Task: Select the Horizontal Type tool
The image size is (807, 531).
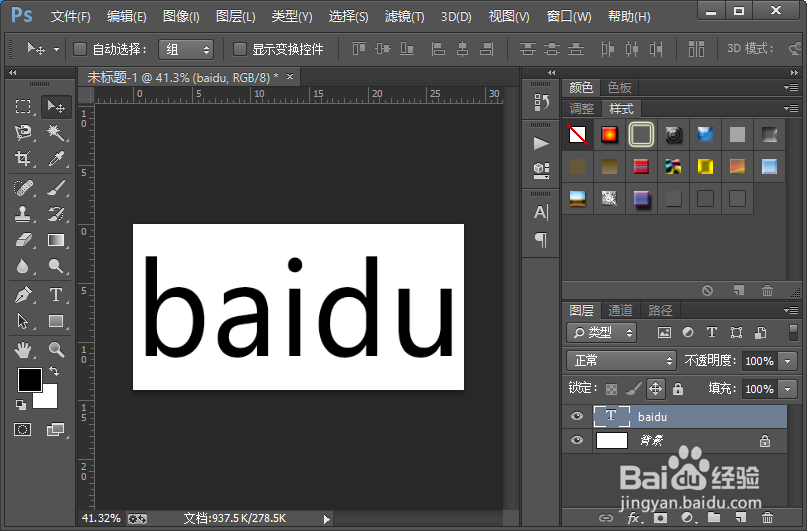Action: pos(56,295)
